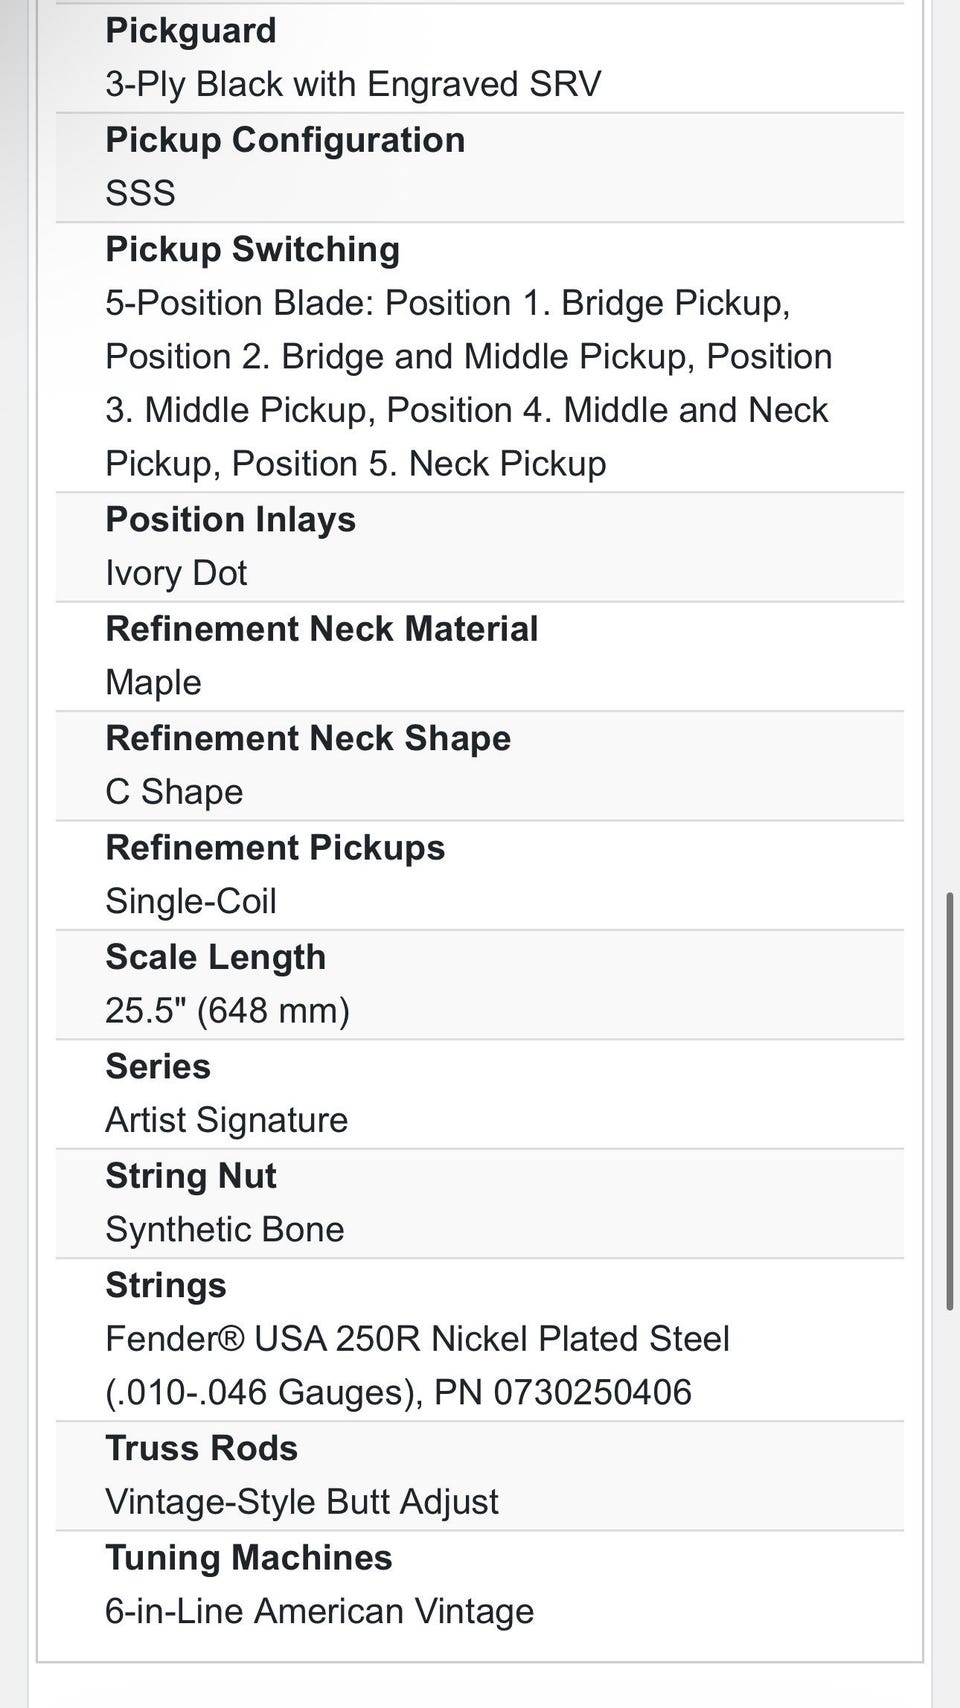The height and width of the screenshot is (1708, 960).
Task: Click the C Shape value
Action: pyautogui.click(x=174, y=792)
